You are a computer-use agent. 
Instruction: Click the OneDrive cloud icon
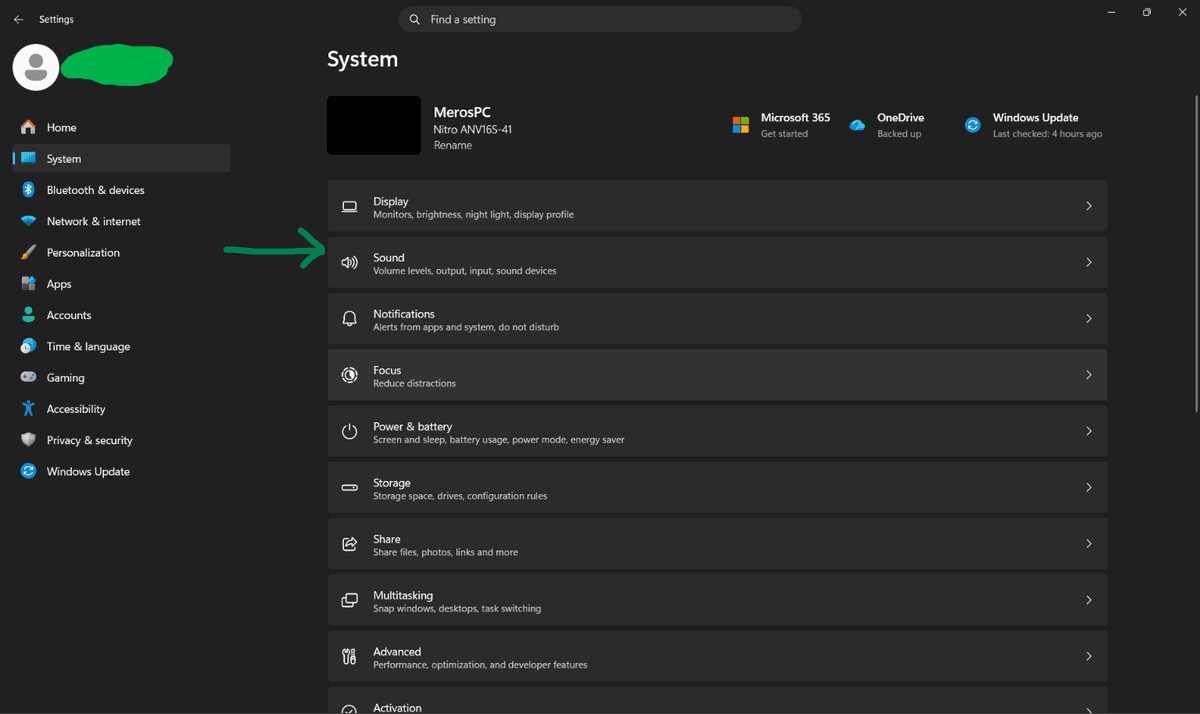[857, 125]
